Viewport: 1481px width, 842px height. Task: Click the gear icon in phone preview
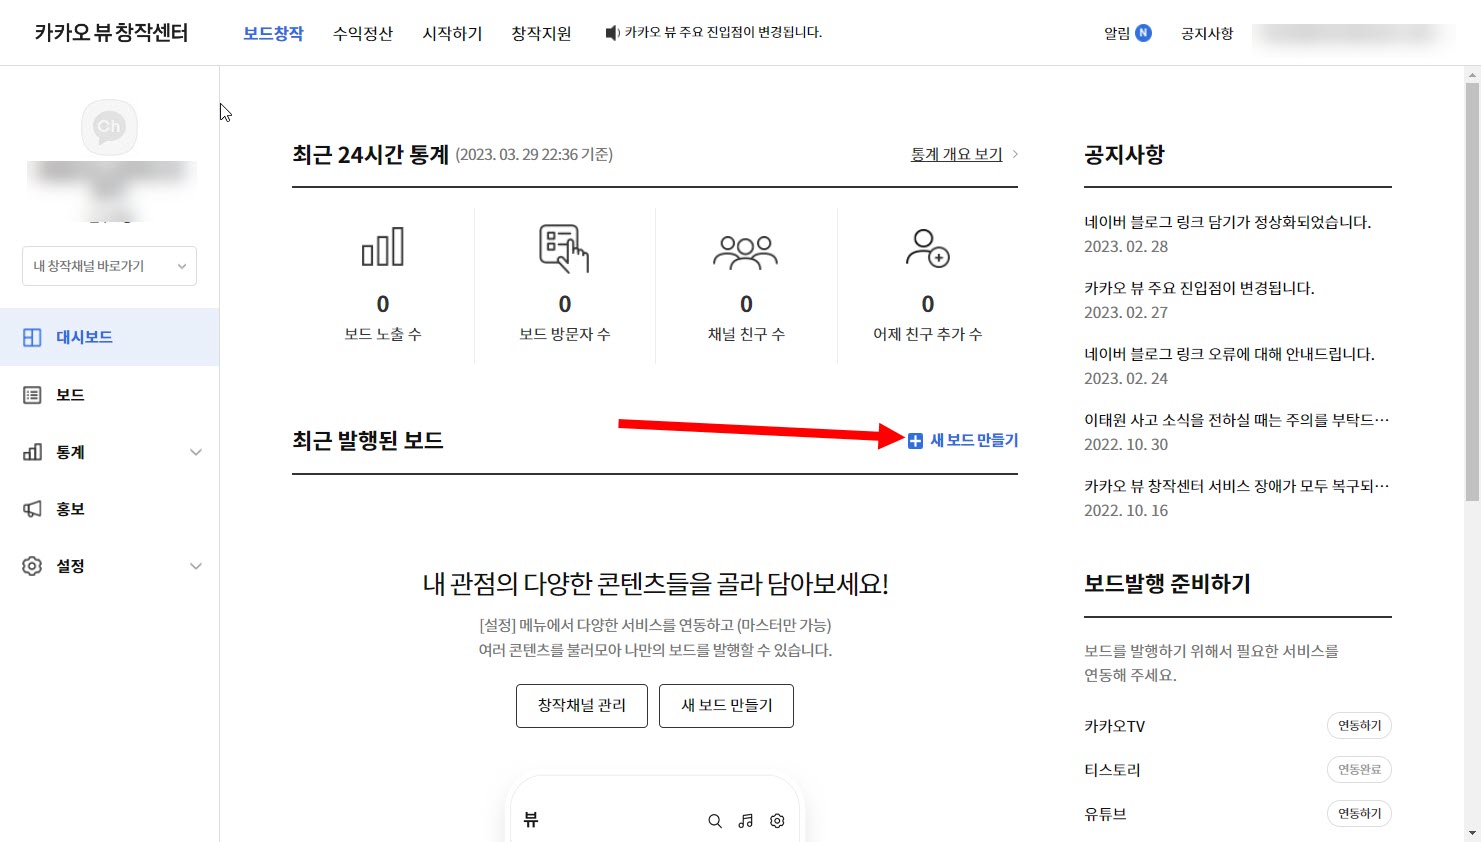tap(777, 821)
